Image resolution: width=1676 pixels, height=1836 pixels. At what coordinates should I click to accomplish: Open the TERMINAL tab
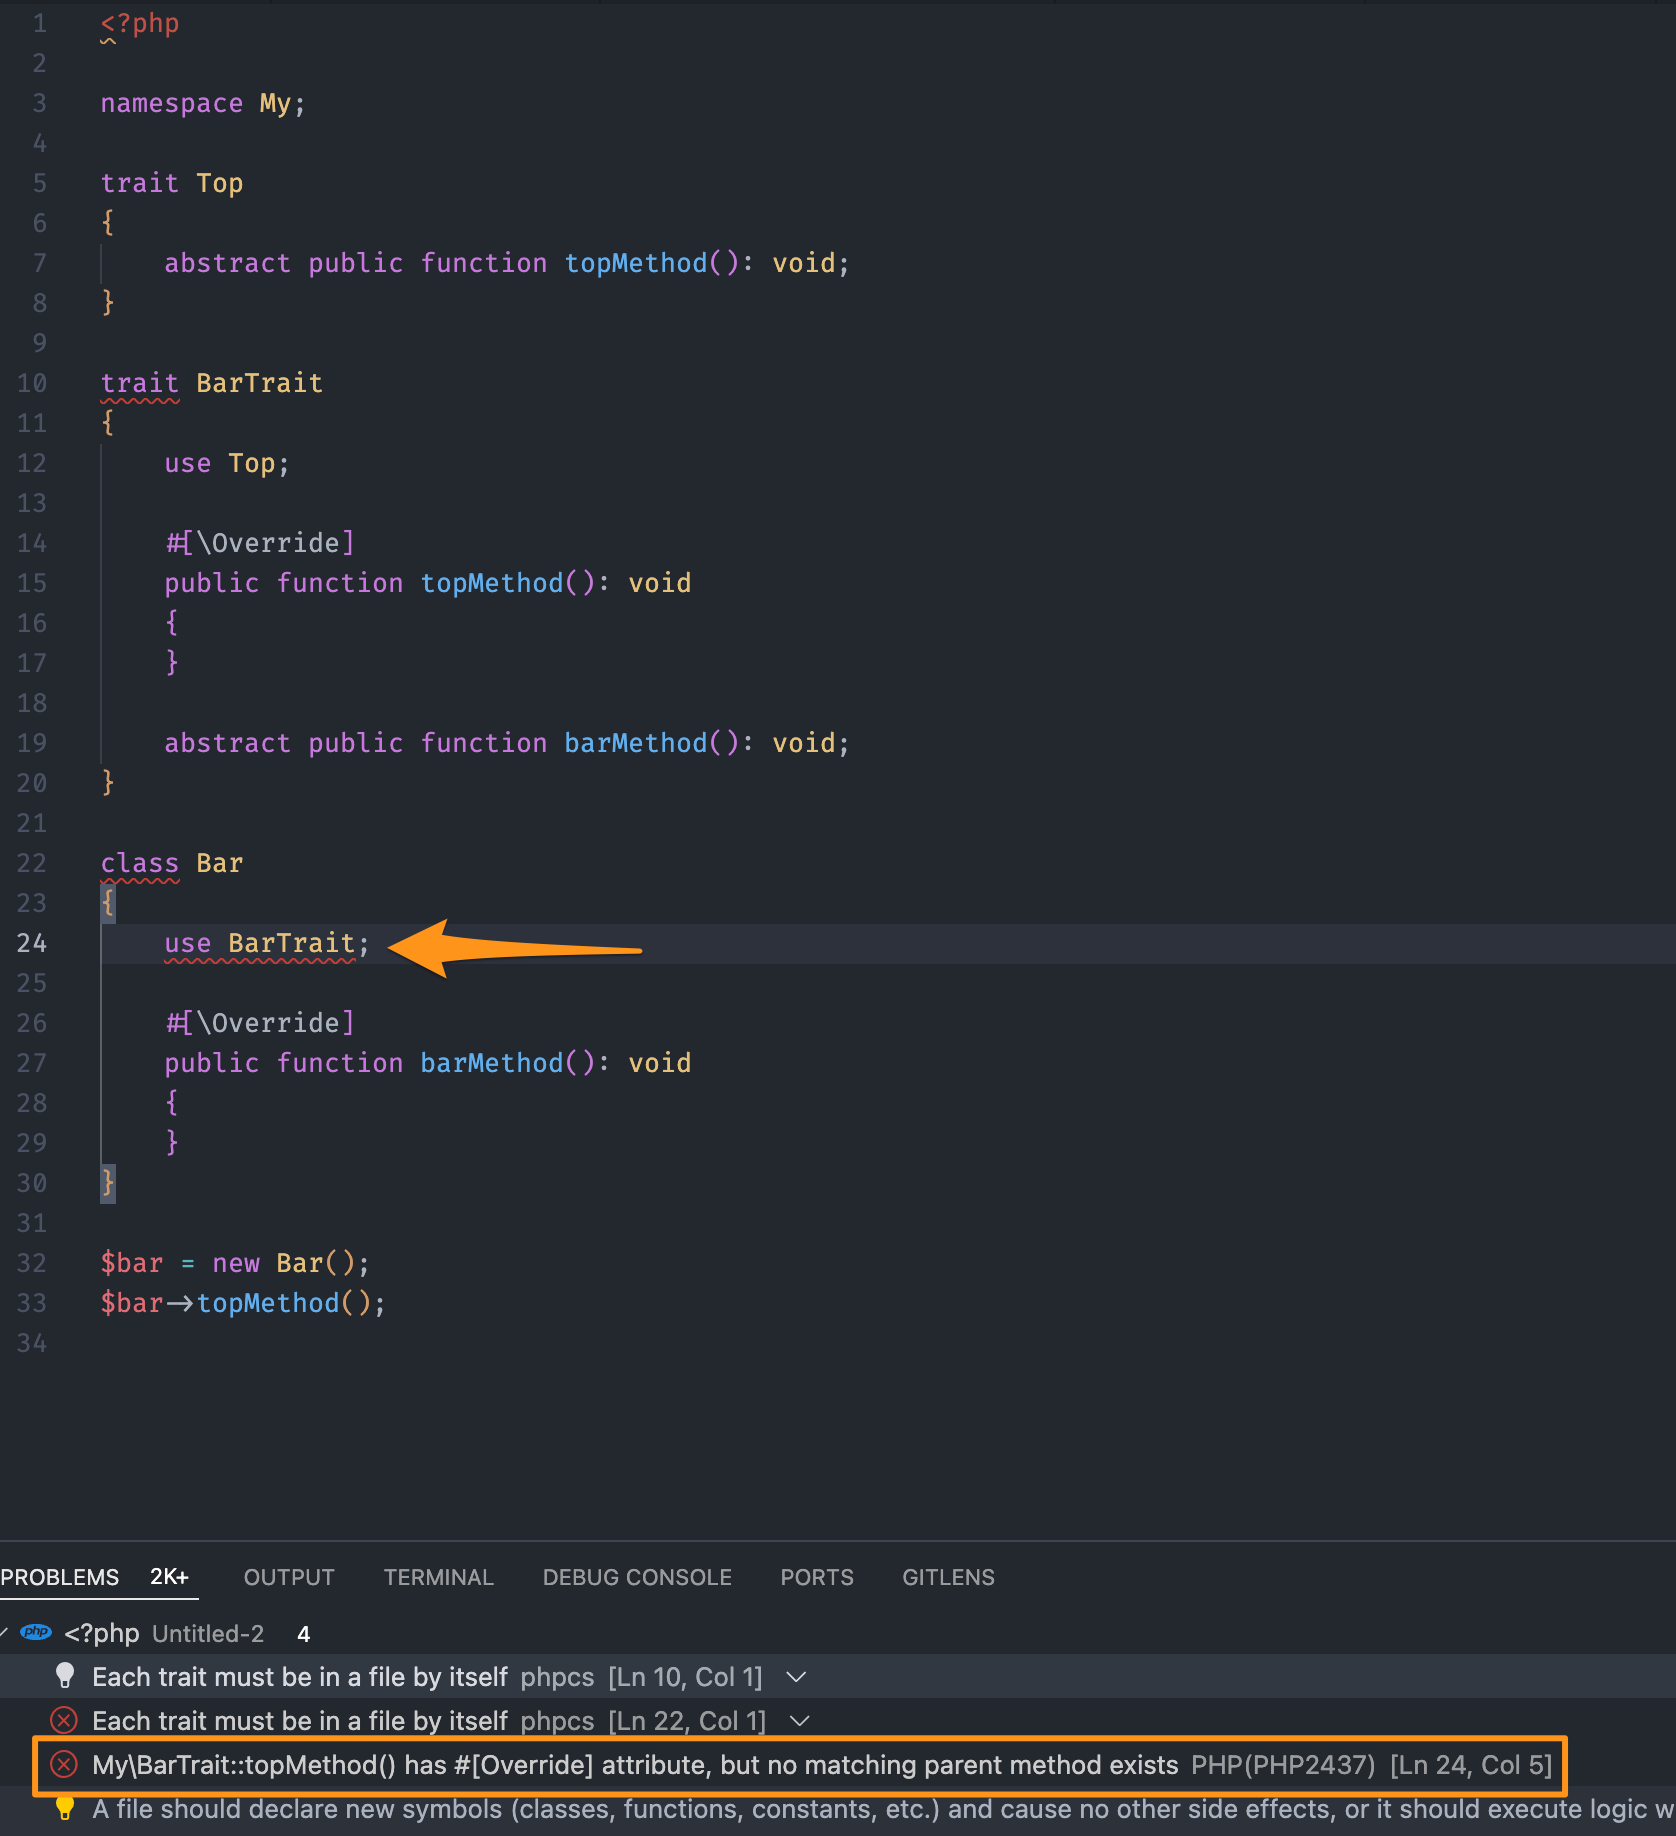(x=438, y=1577)
